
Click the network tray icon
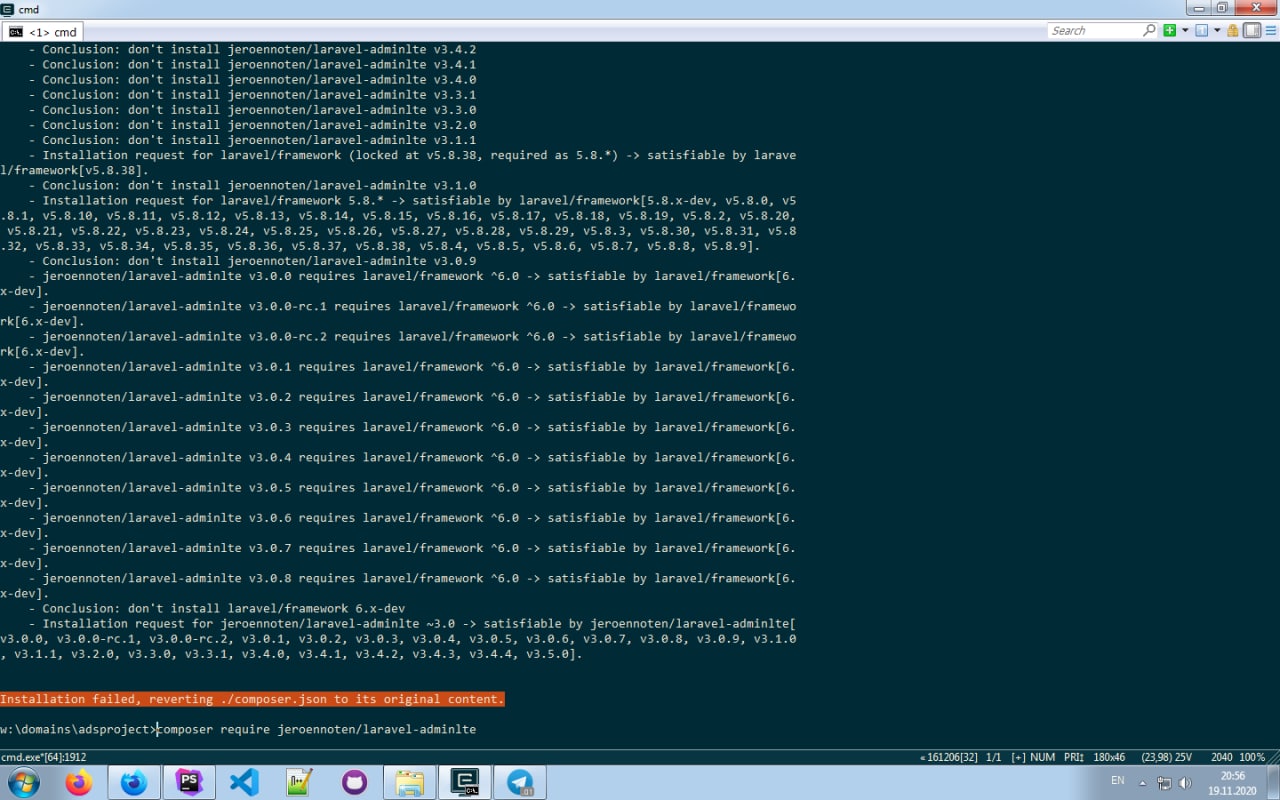tap(1164, 783)
